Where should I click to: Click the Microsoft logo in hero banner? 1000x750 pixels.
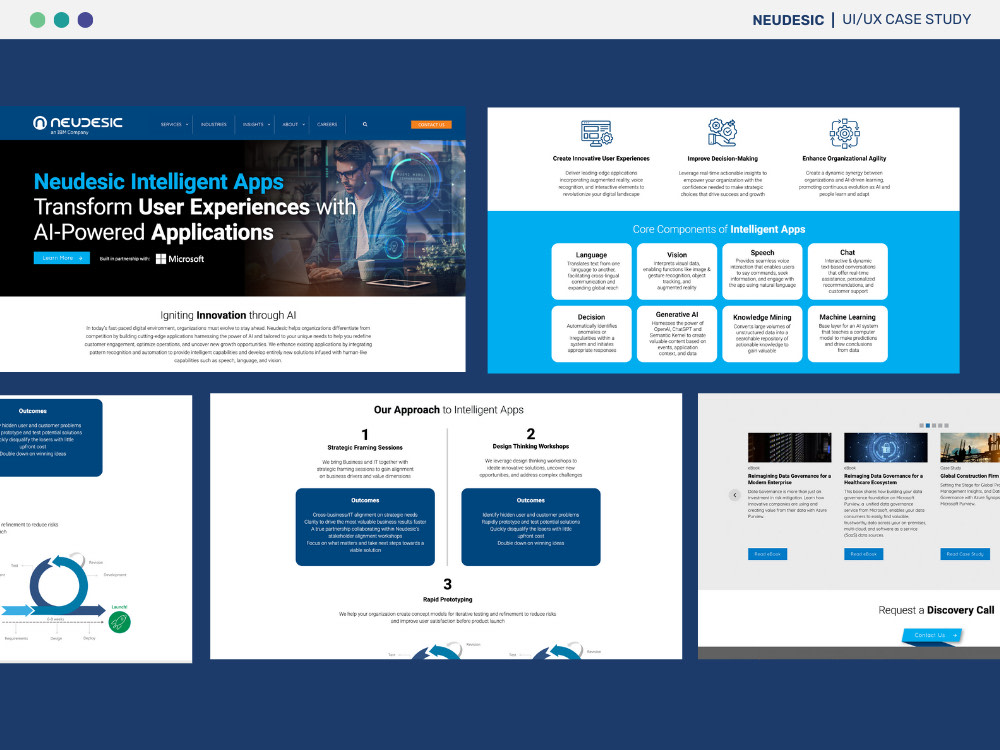(x=180, y=259)
